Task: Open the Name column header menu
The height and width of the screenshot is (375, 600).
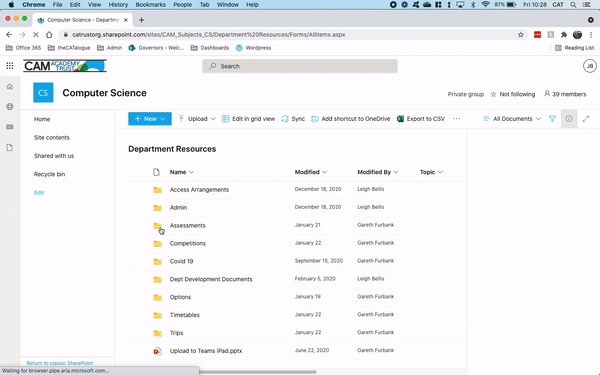Action: click(x=182, y=172)
